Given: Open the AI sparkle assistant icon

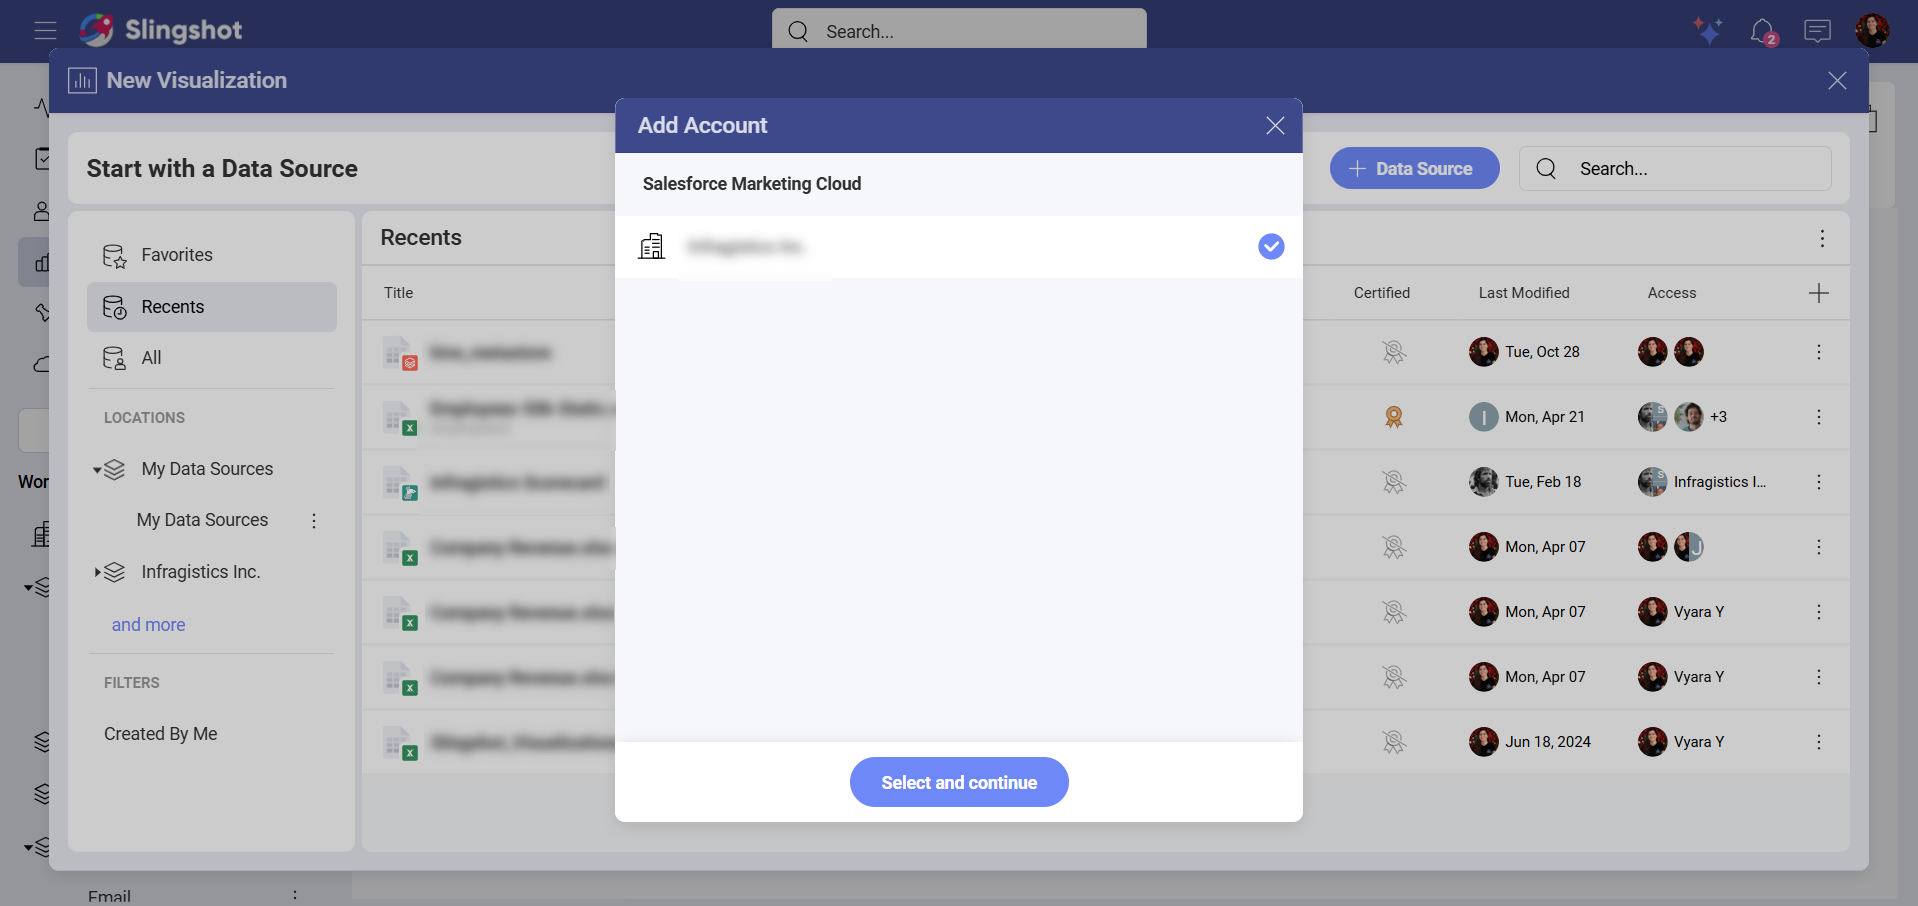Looking at the screenshot, I should [1708, 30].
